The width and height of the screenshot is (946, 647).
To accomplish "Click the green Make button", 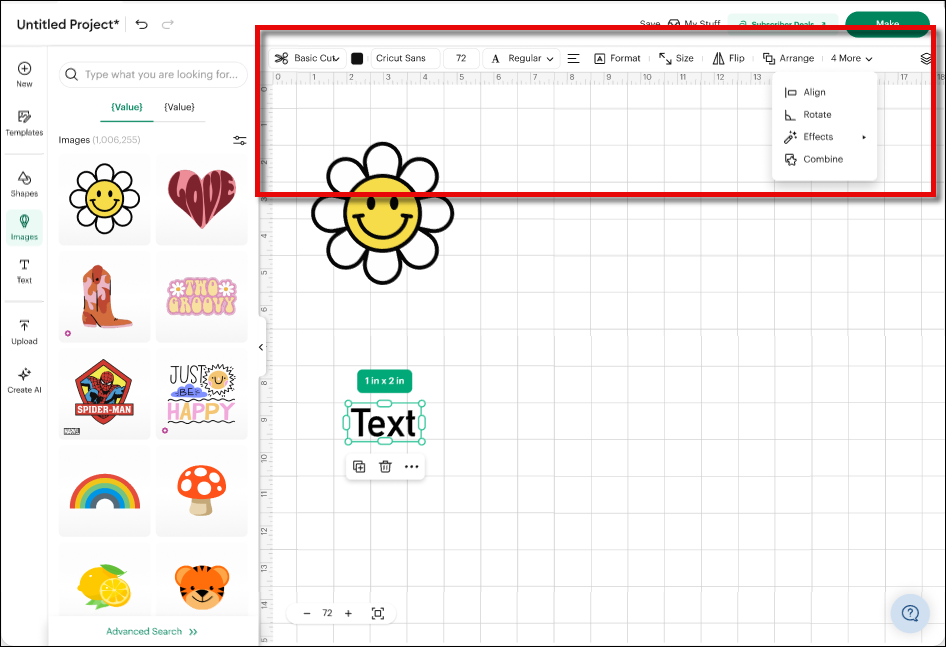I will 888,23.
